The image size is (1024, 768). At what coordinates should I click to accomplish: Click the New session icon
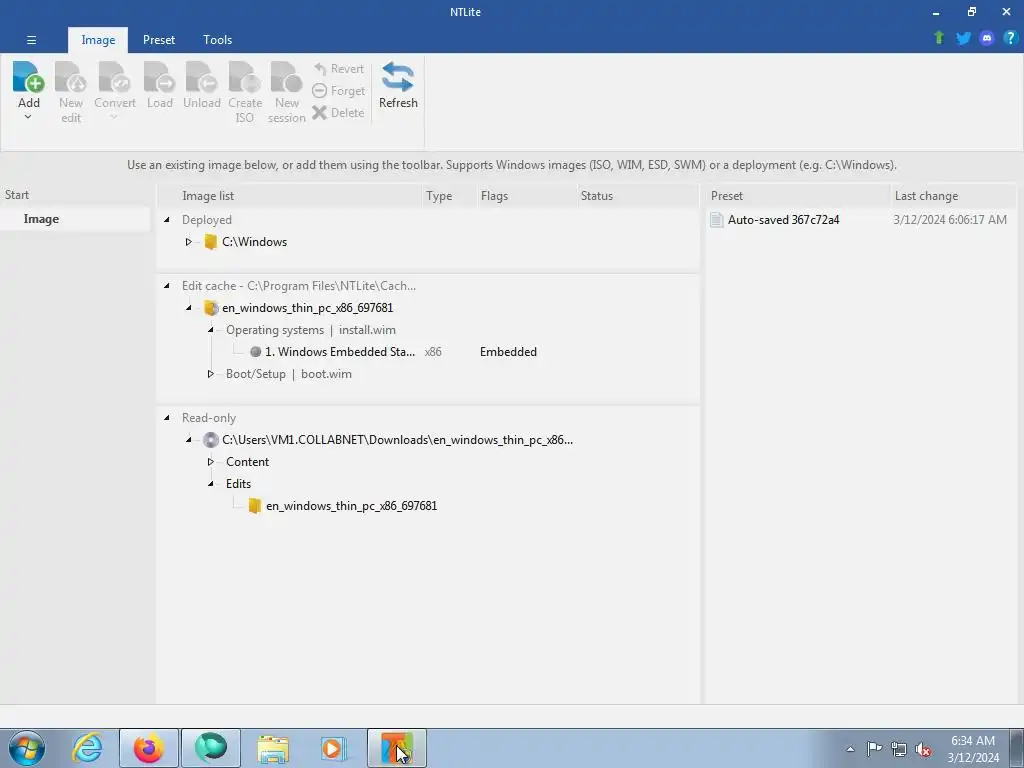286,78
